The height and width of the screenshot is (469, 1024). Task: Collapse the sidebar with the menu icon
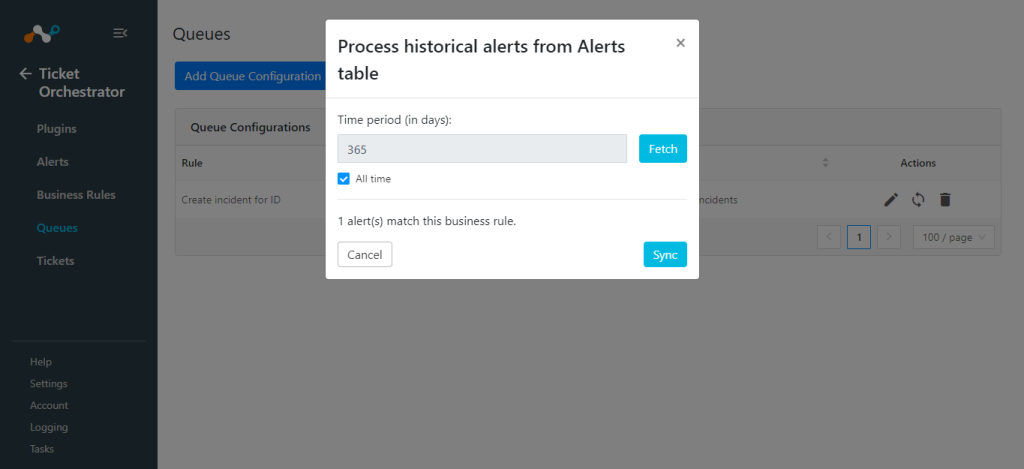point(120,33)
